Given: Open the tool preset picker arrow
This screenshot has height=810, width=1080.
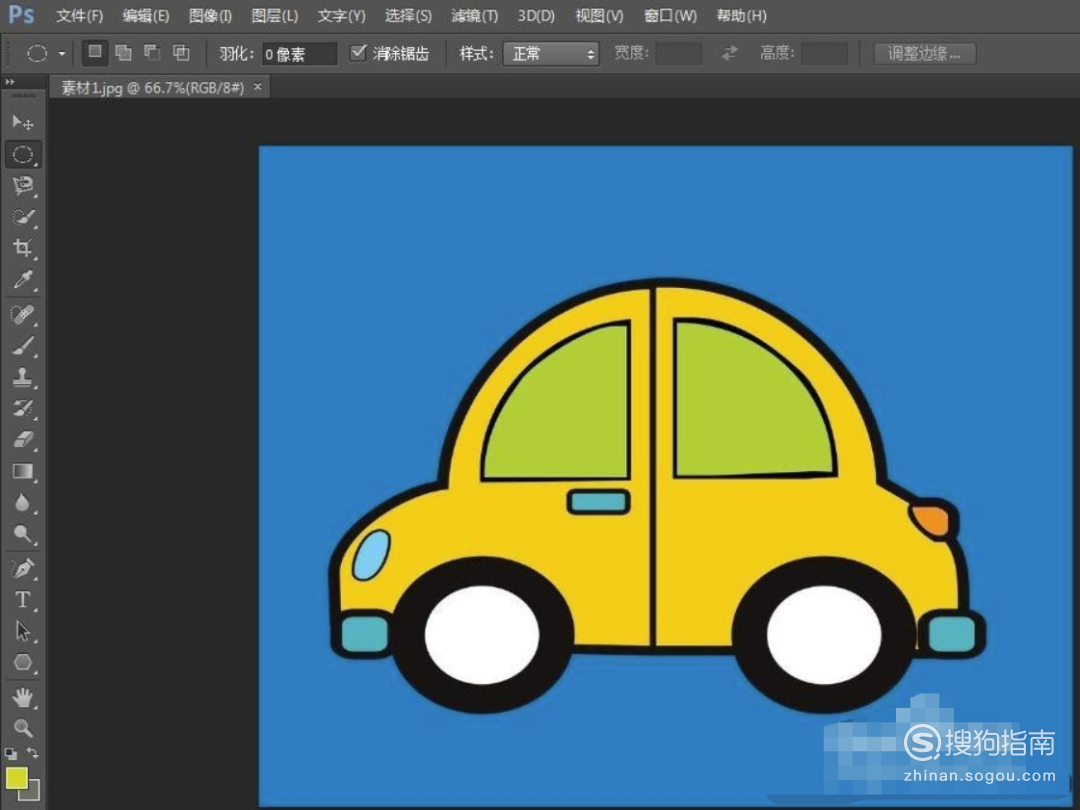Looking at the screenshot, I should [x=62, y=54].
